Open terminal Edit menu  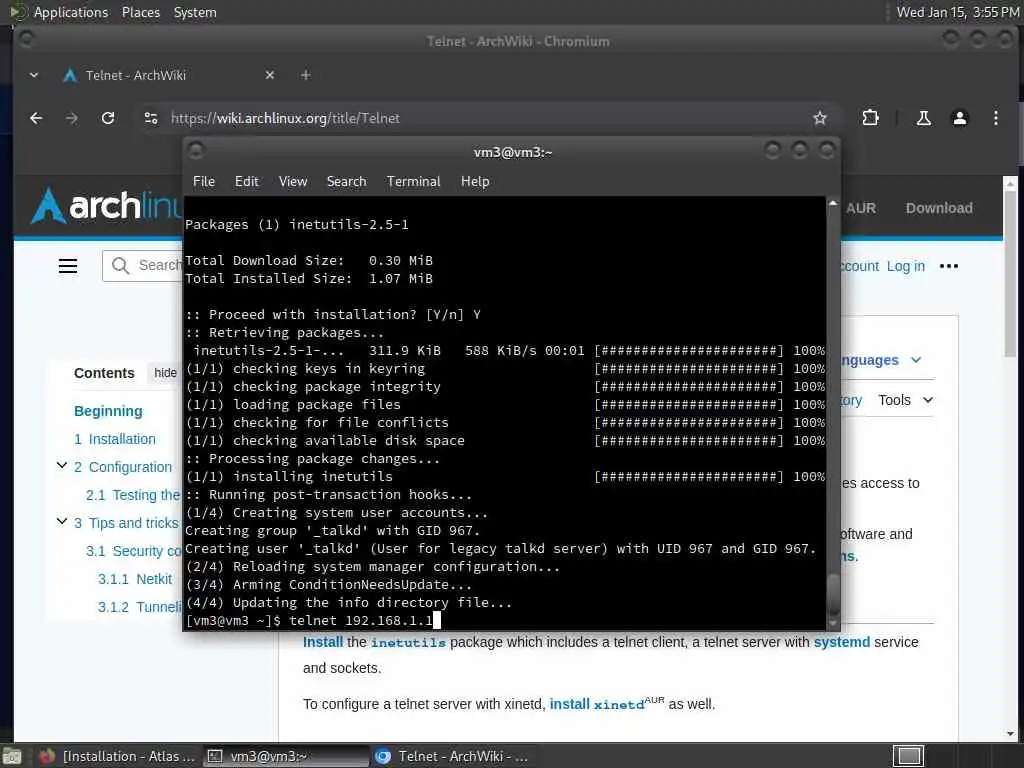tap(246, 182)
